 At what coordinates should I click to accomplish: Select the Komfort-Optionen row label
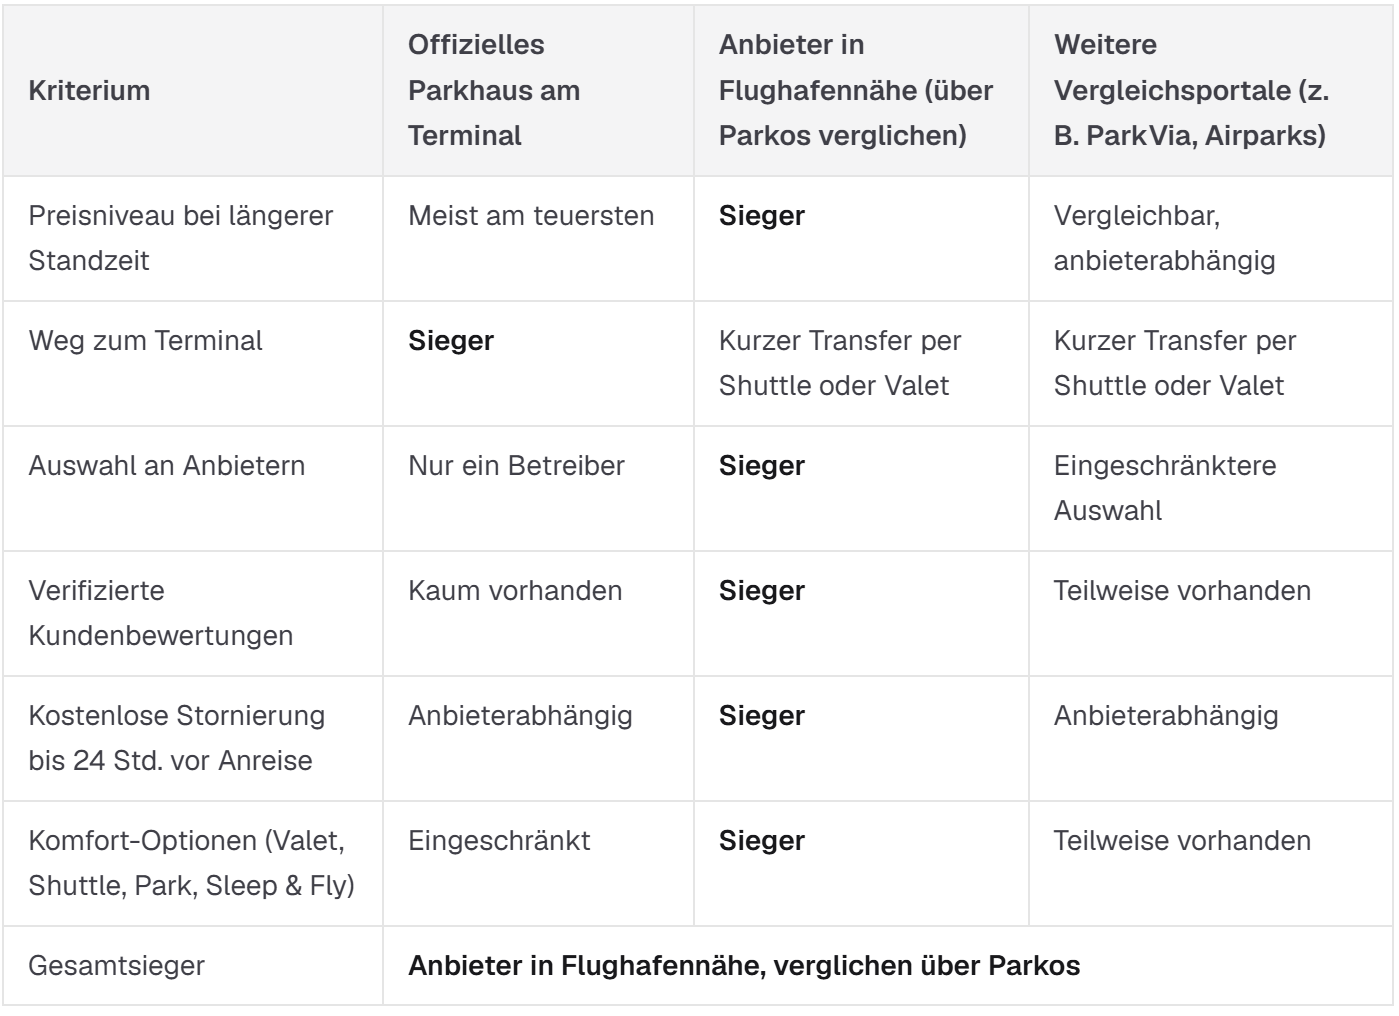191,863
